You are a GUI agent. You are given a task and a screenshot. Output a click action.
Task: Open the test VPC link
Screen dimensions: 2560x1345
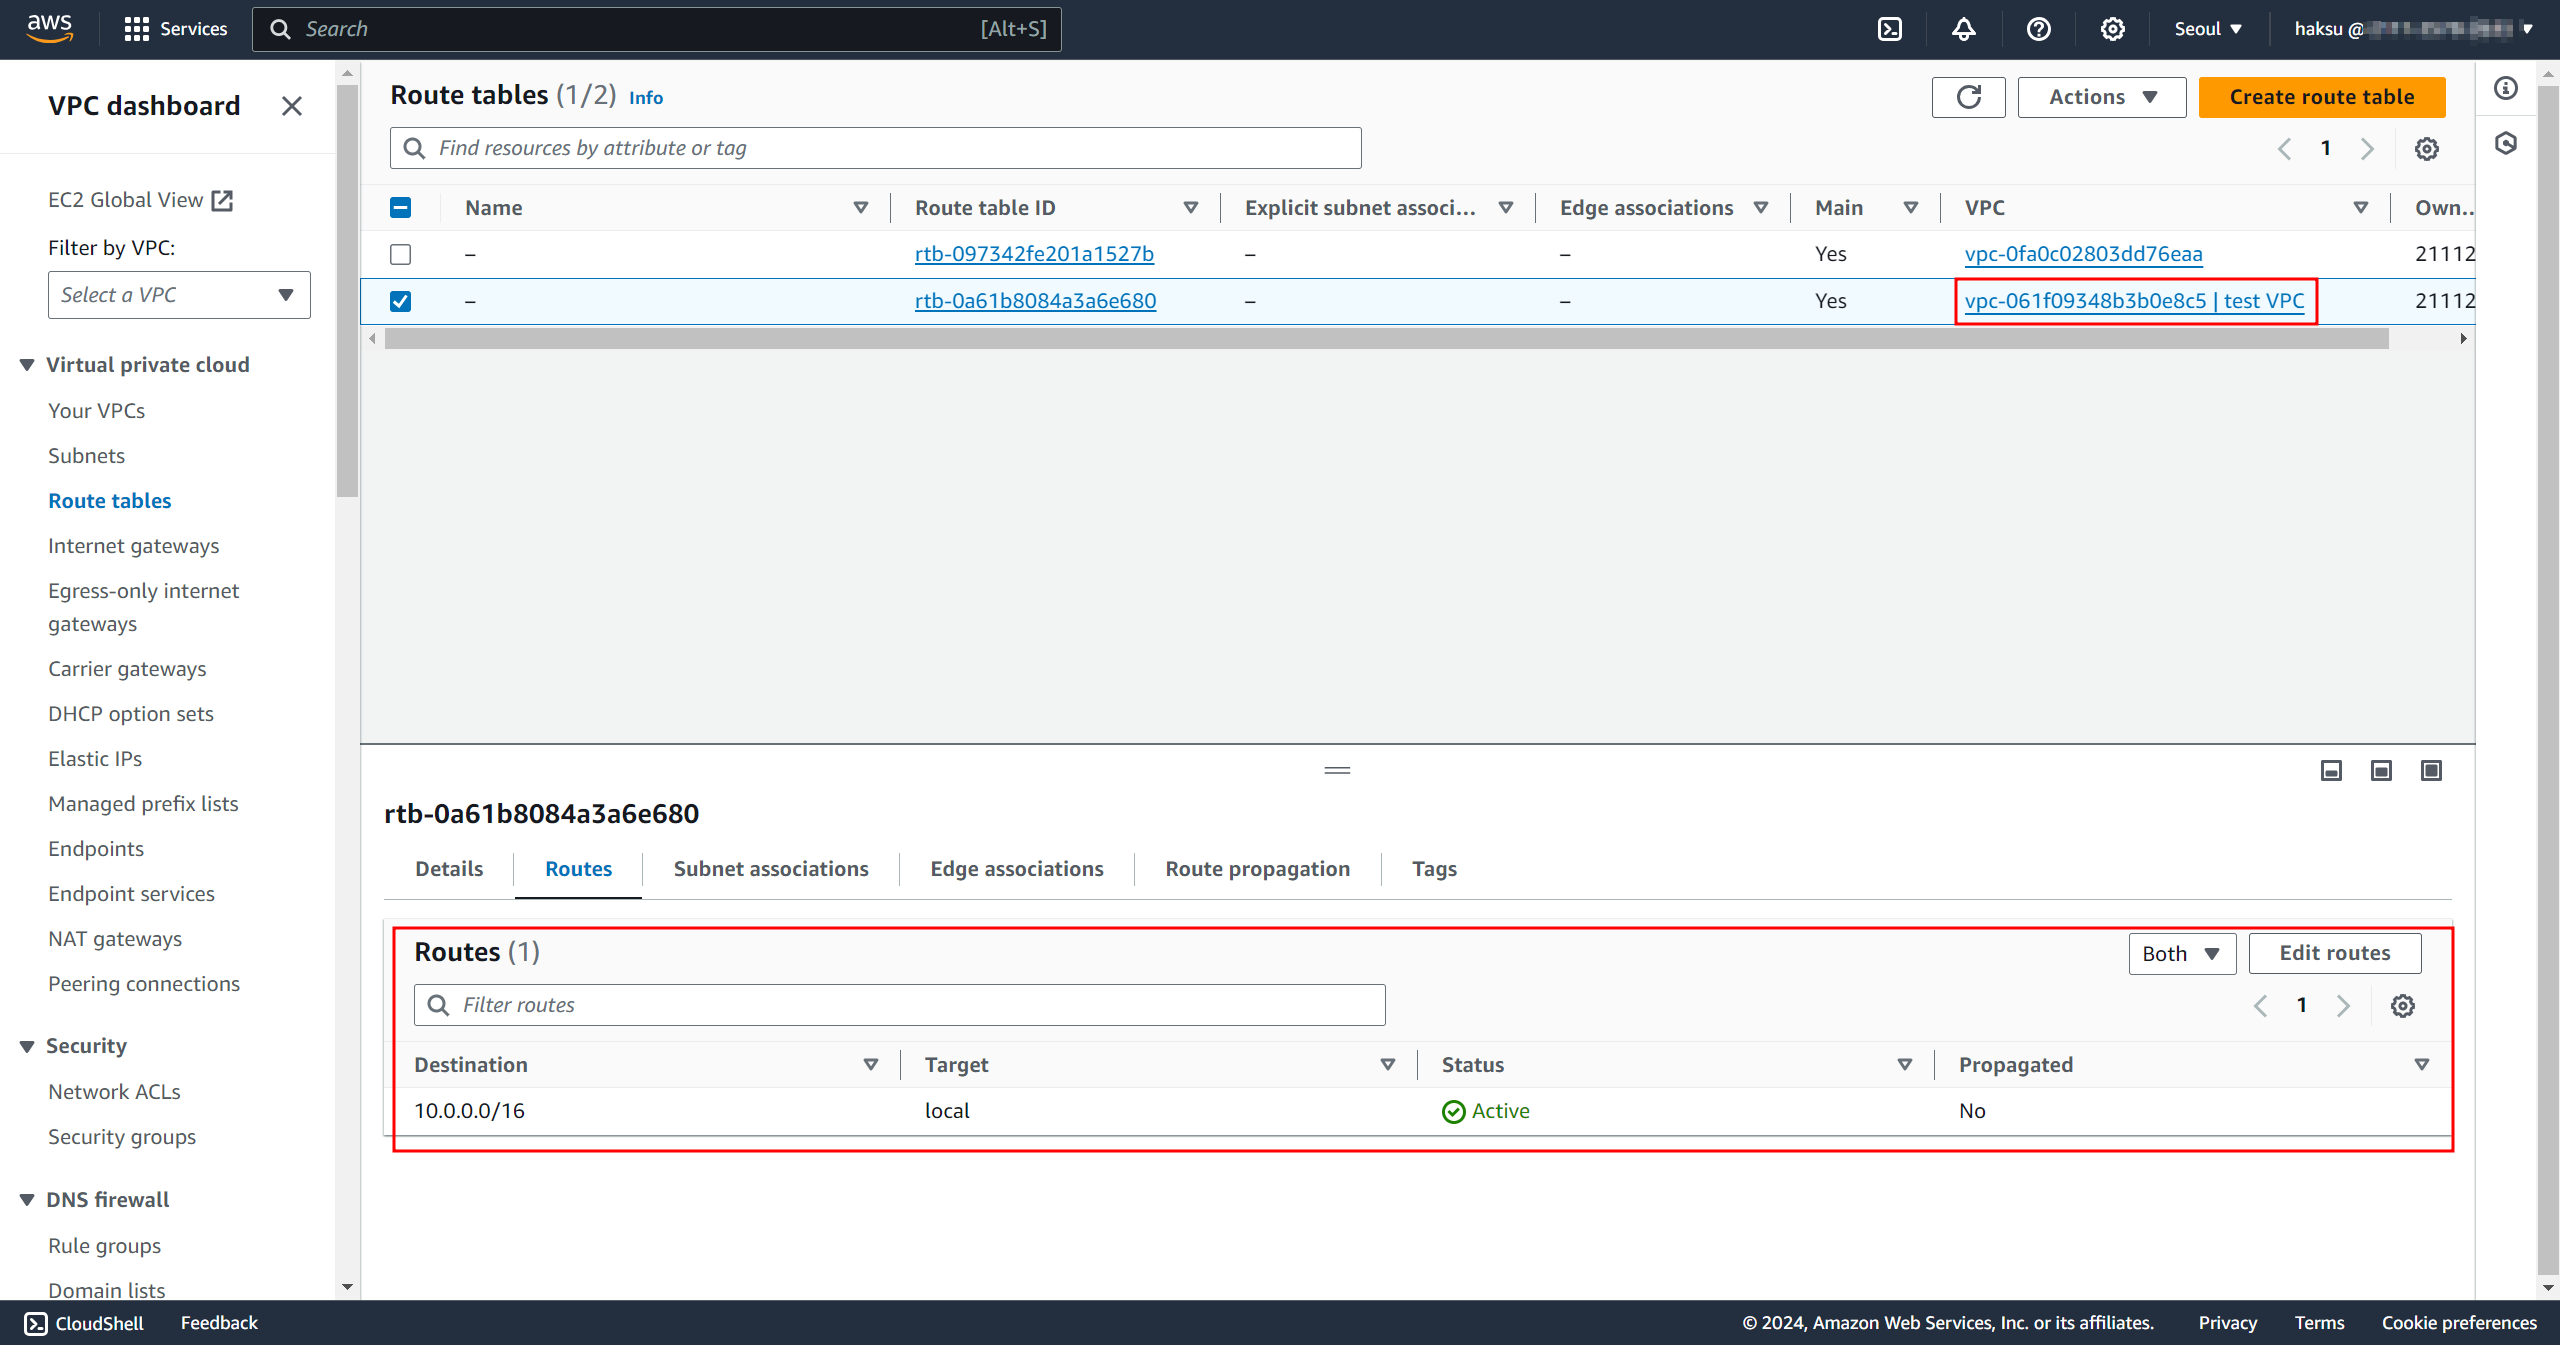pyautogui.click(x=2134, y=301)
